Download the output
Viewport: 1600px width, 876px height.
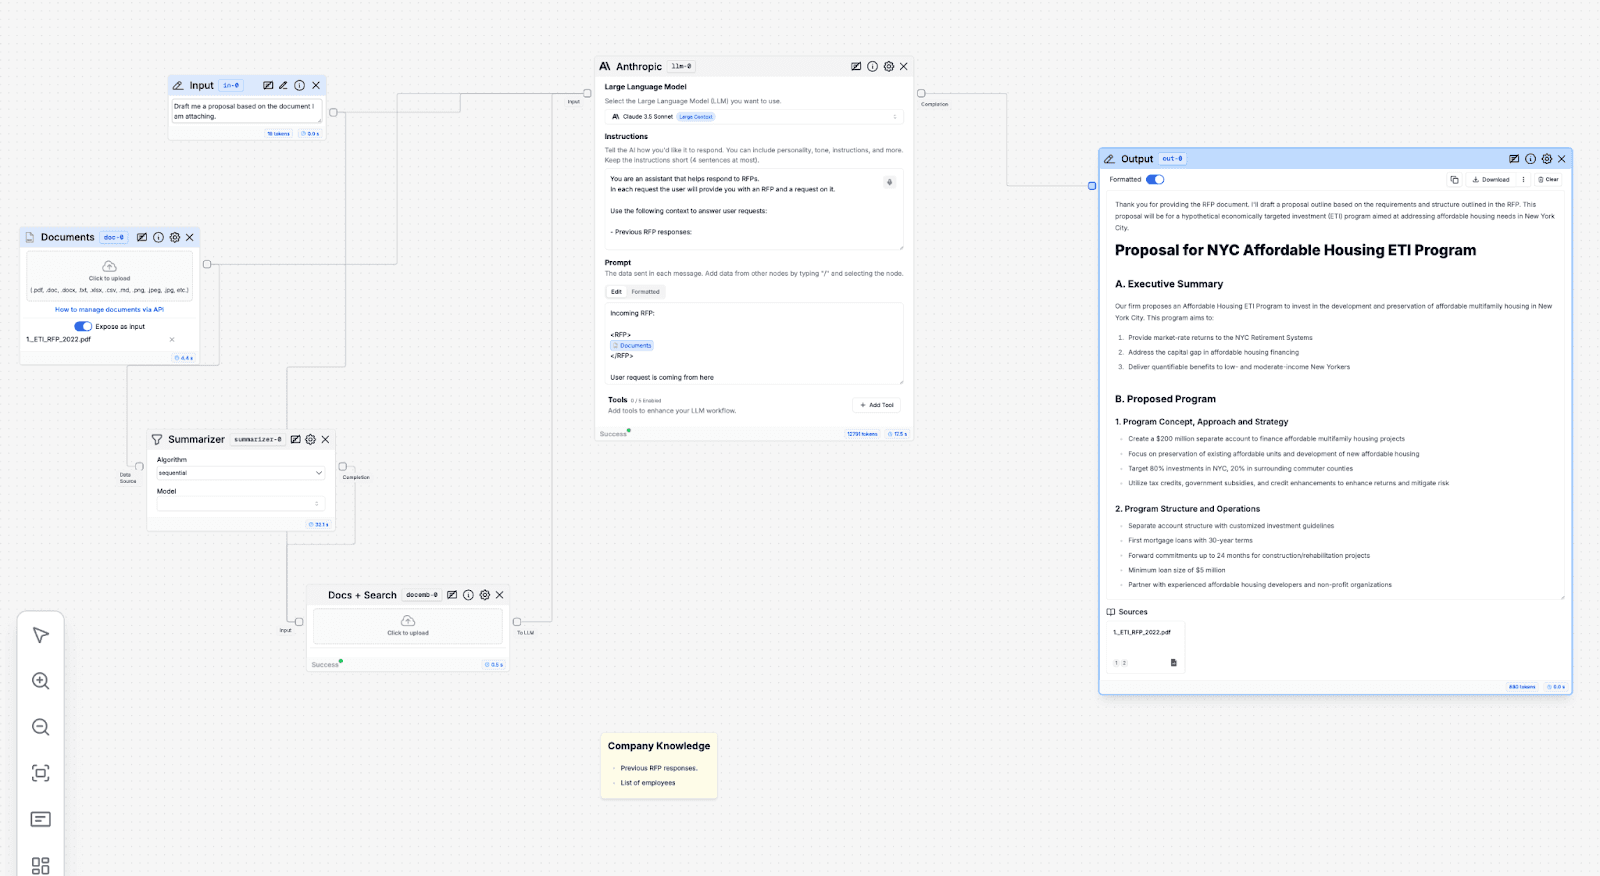pyautogui.click(x=1491, y=180)
